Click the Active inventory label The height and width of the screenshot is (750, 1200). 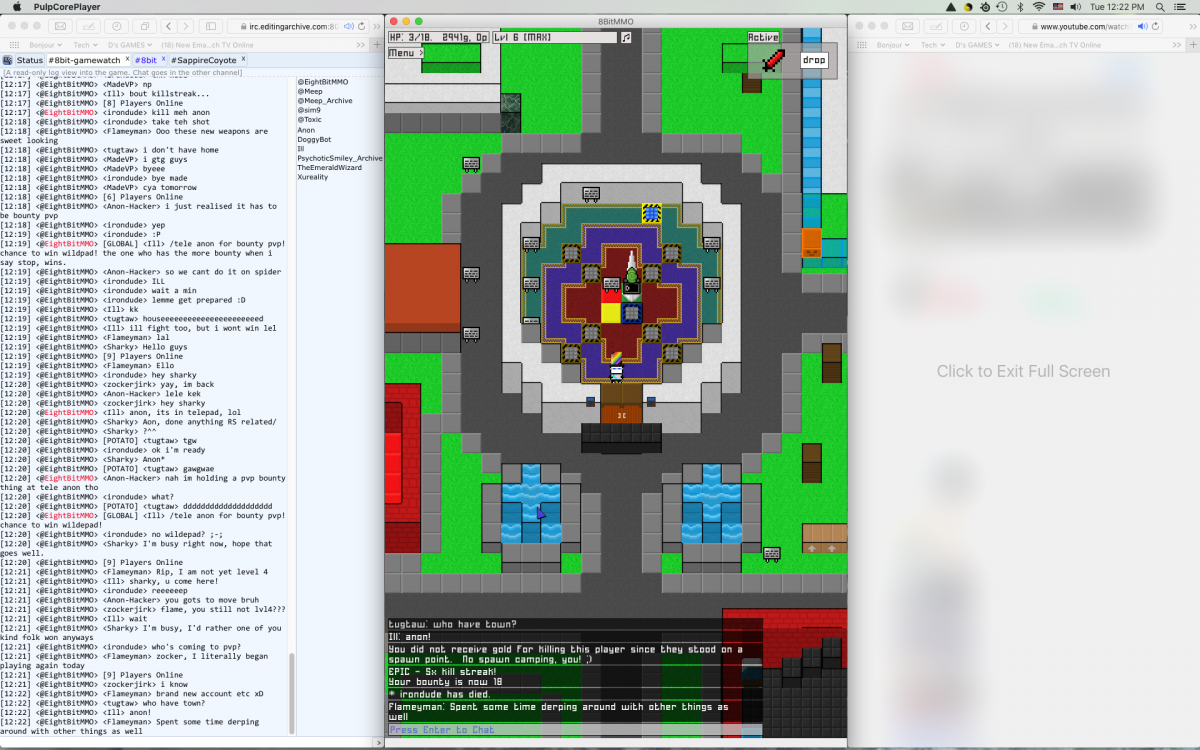click(x=763, y=38)
